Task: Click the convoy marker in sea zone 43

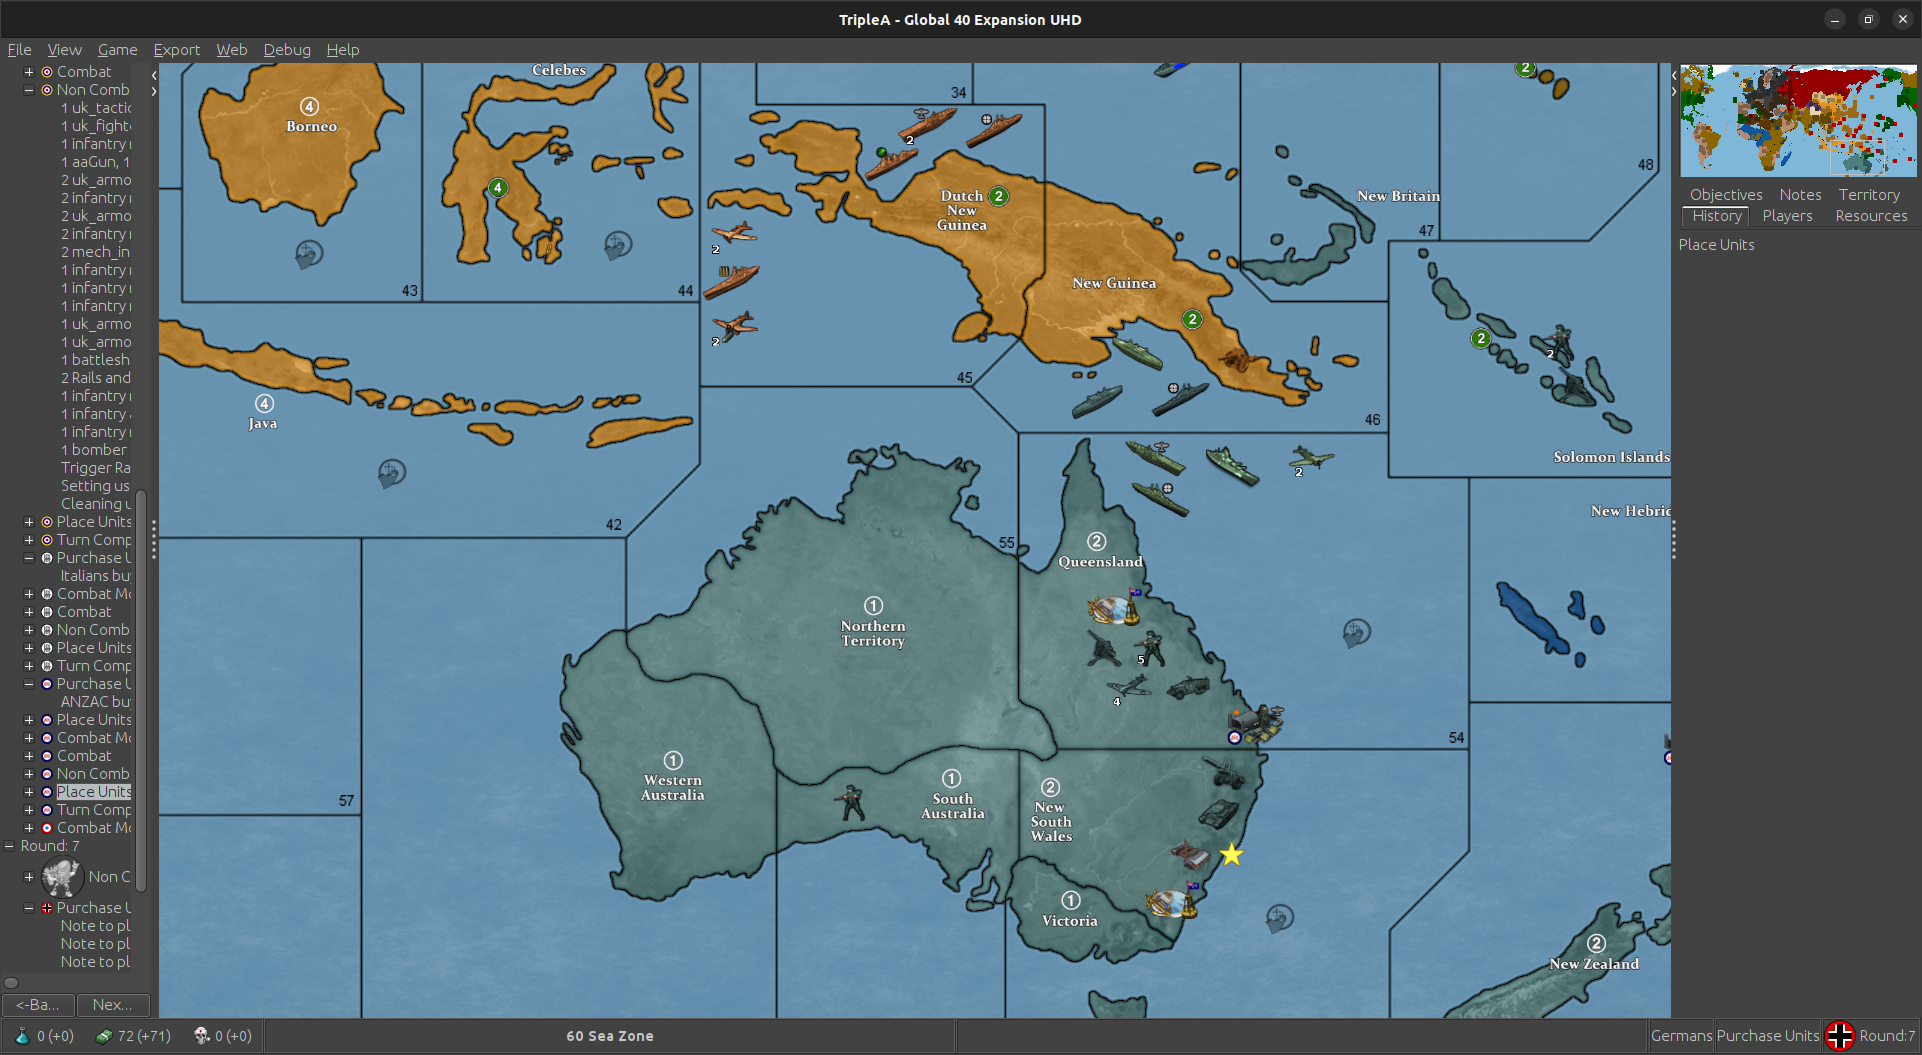Action: 309,254
